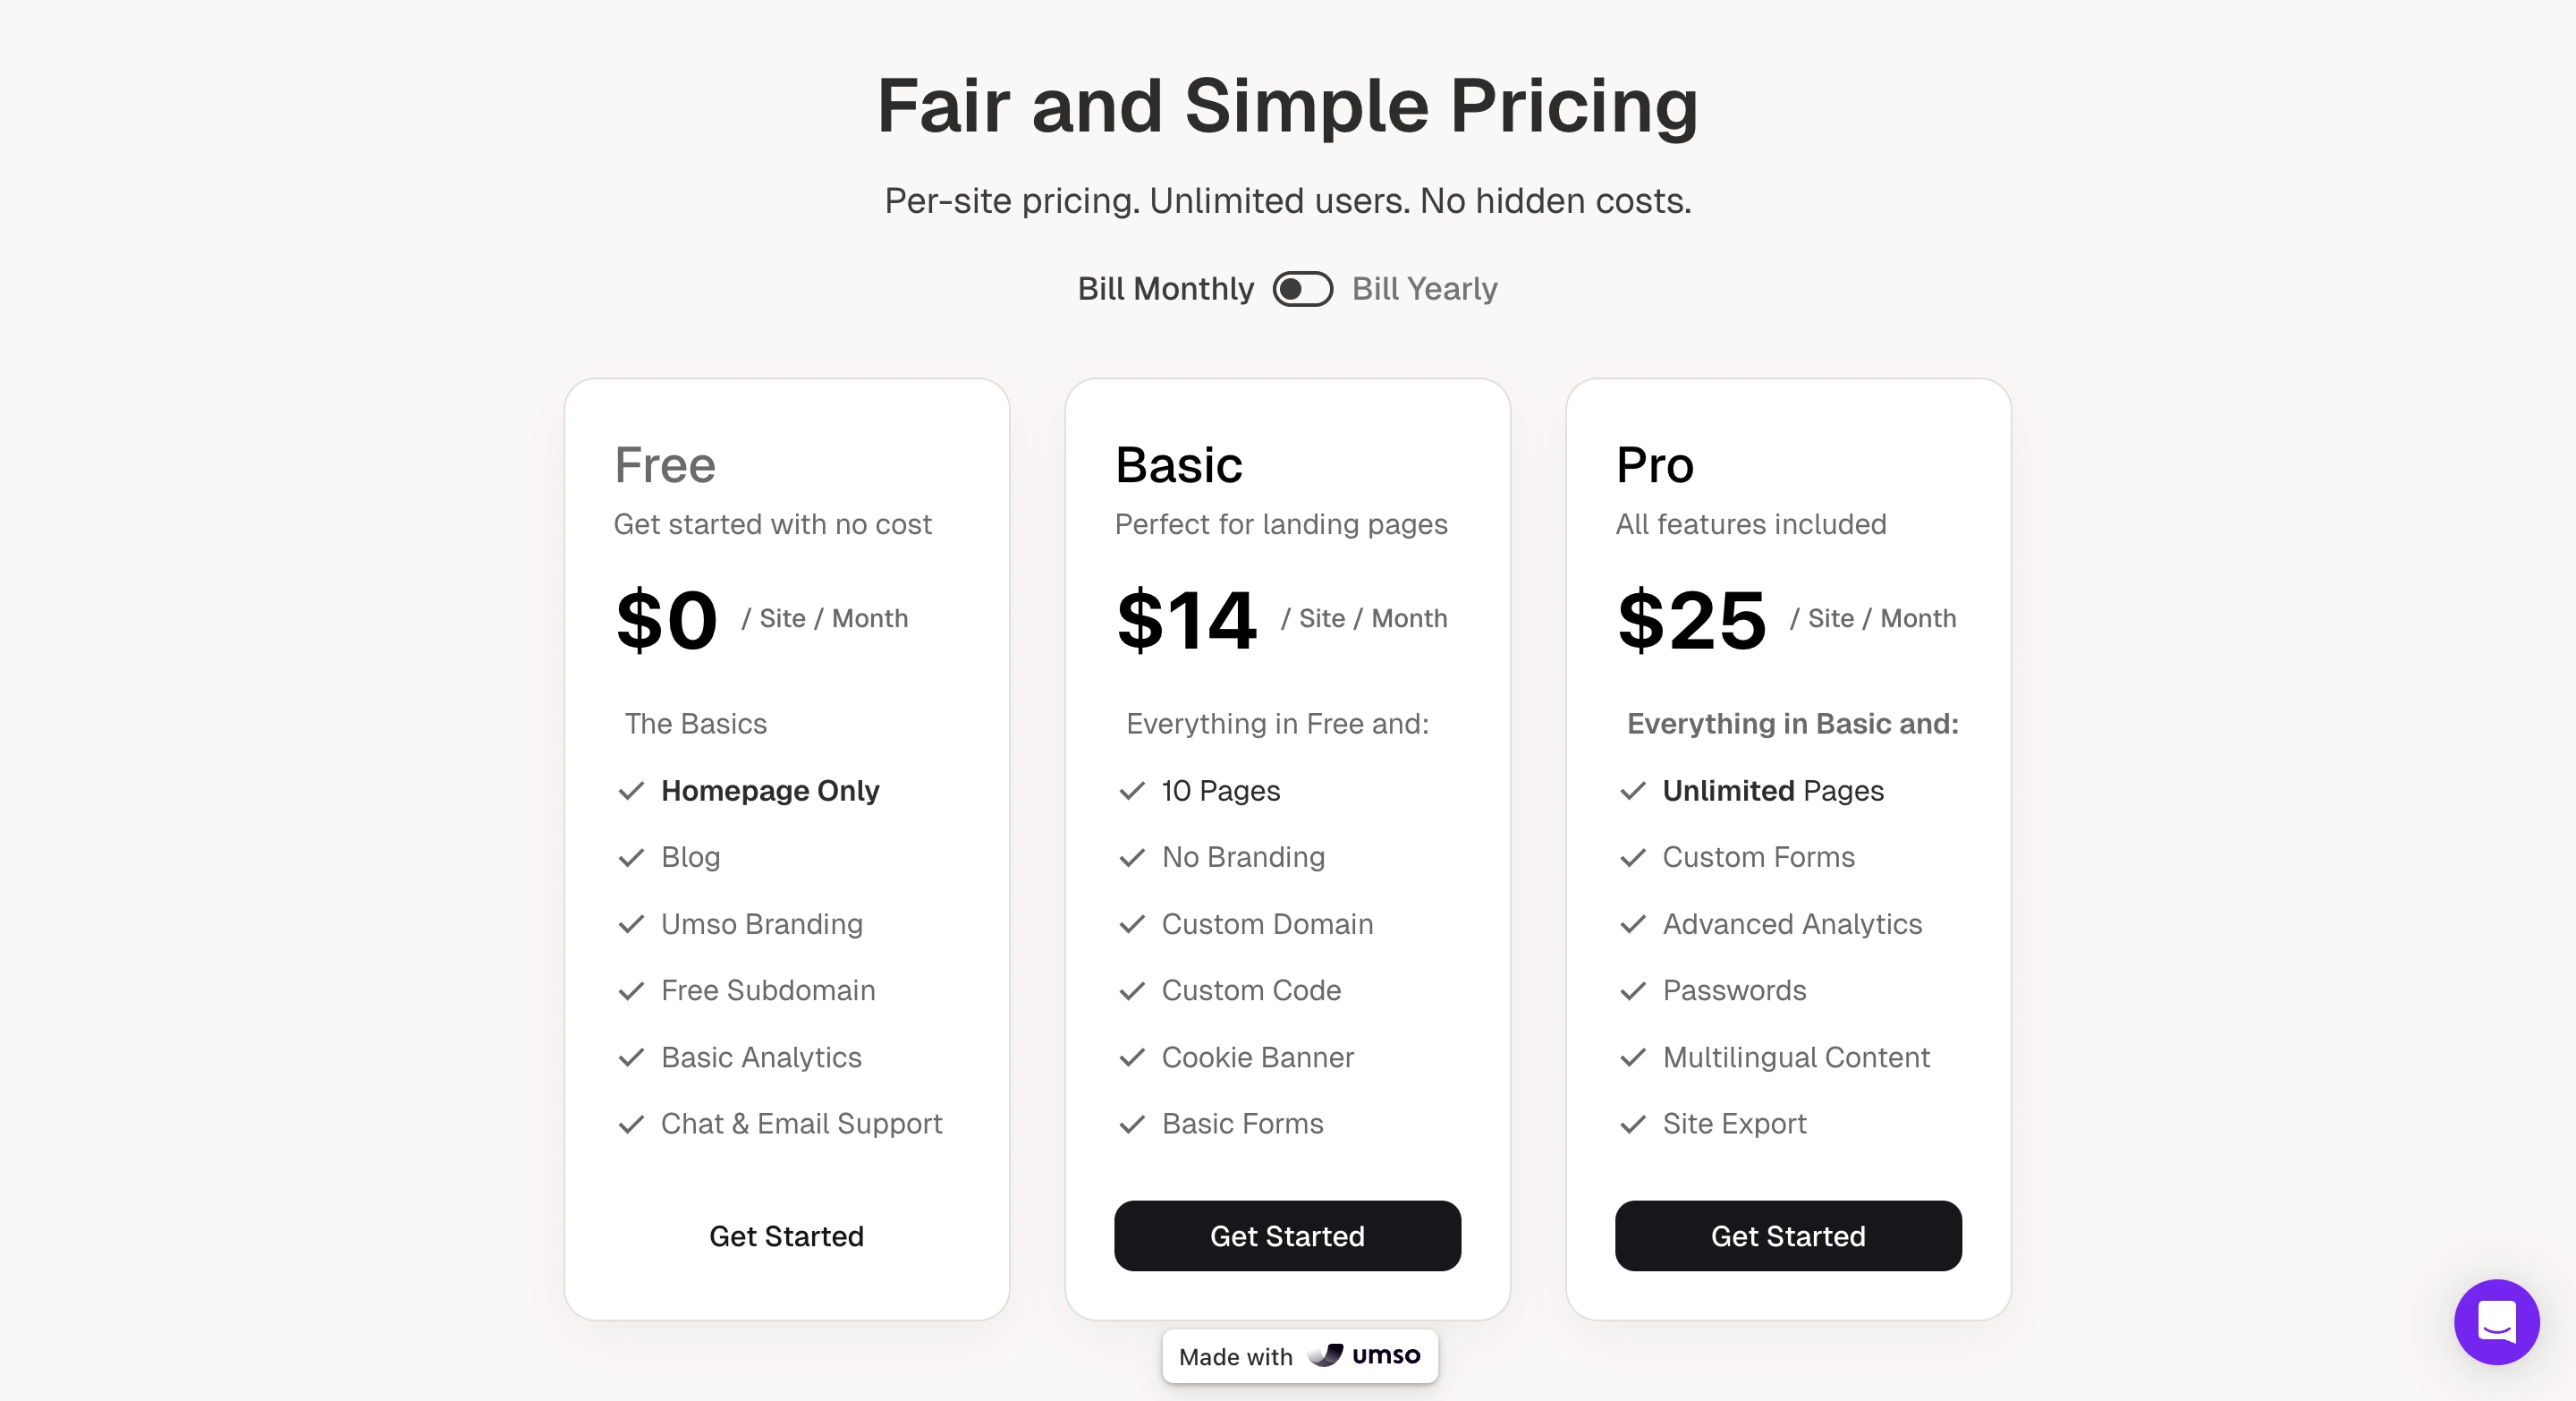Click the checkmark beside Homepage Only
The height and width of the screenshot is (1401, 2576).
click(631, 791)
